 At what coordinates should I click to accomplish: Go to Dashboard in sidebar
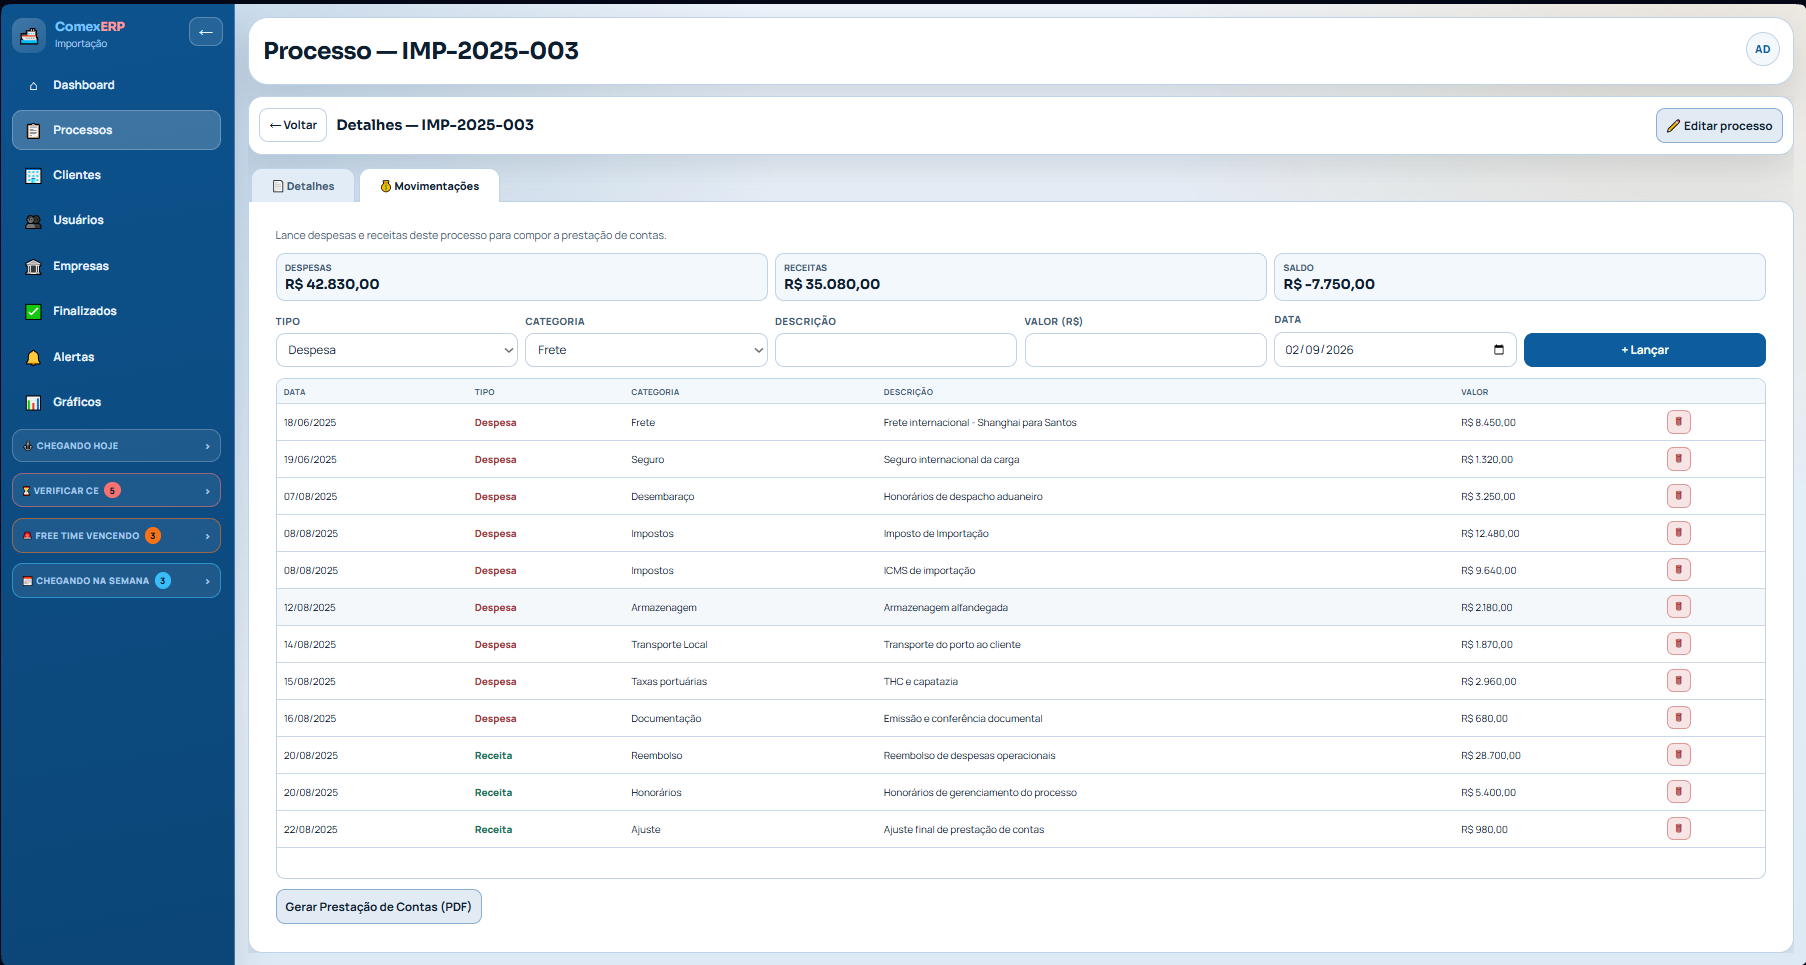116,85
